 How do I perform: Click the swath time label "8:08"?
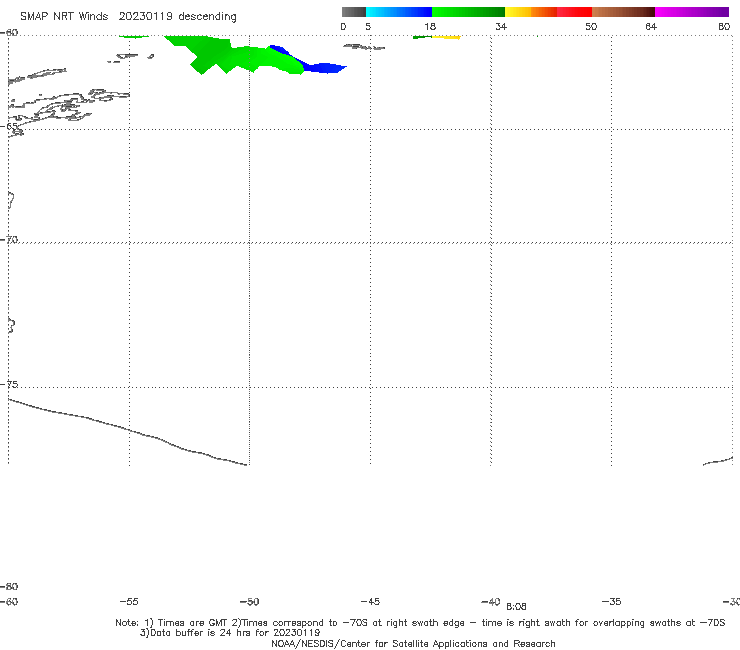click(516, 607)
